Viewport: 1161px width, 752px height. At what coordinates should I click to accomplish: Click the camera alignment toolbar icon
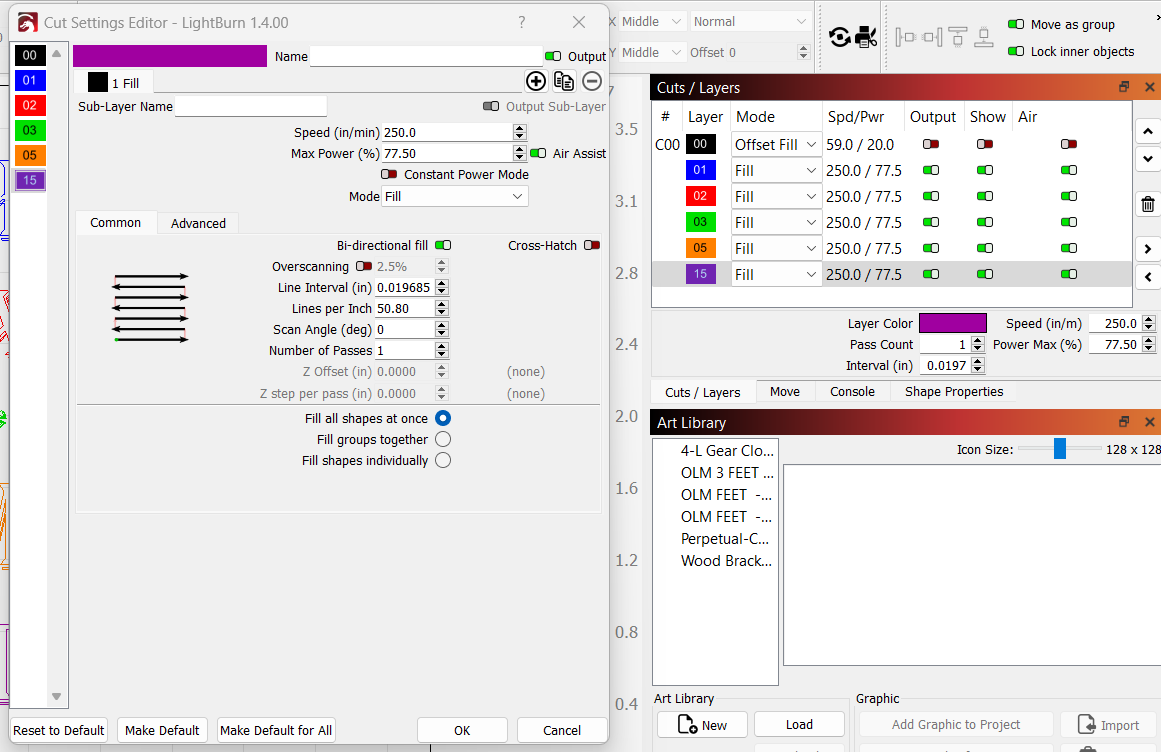[866, 36]
